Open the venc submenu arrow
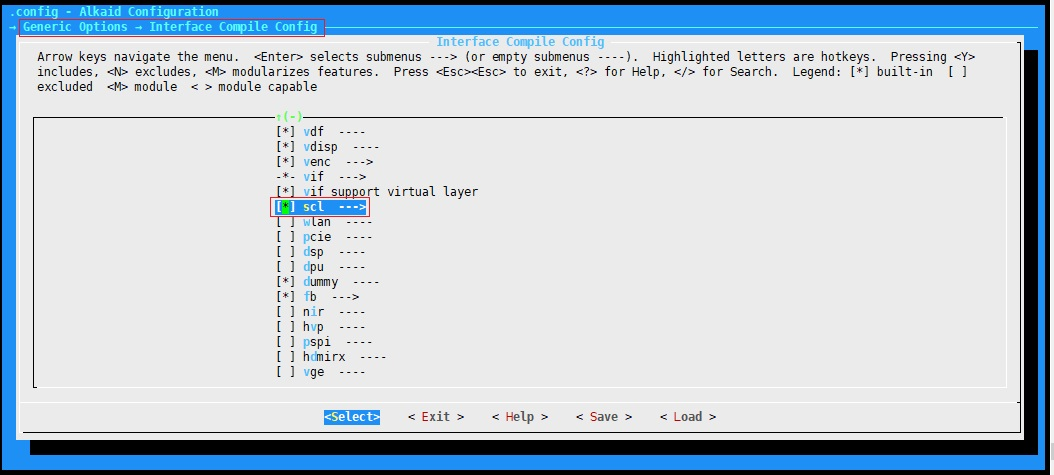The width and height of the screenshot is (1054, 475). [x=359, y=162]
